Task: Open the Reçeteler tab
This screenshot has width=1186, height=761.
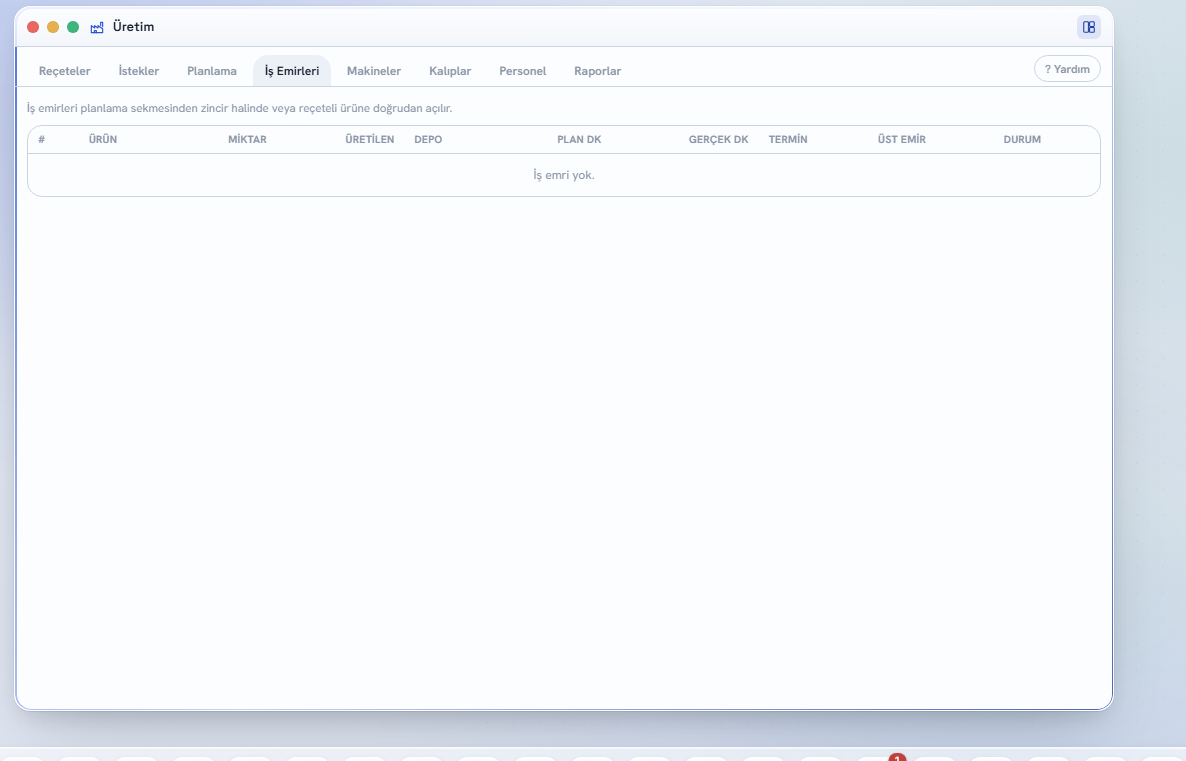Action: pyautogui.click(x=64, y=71)
